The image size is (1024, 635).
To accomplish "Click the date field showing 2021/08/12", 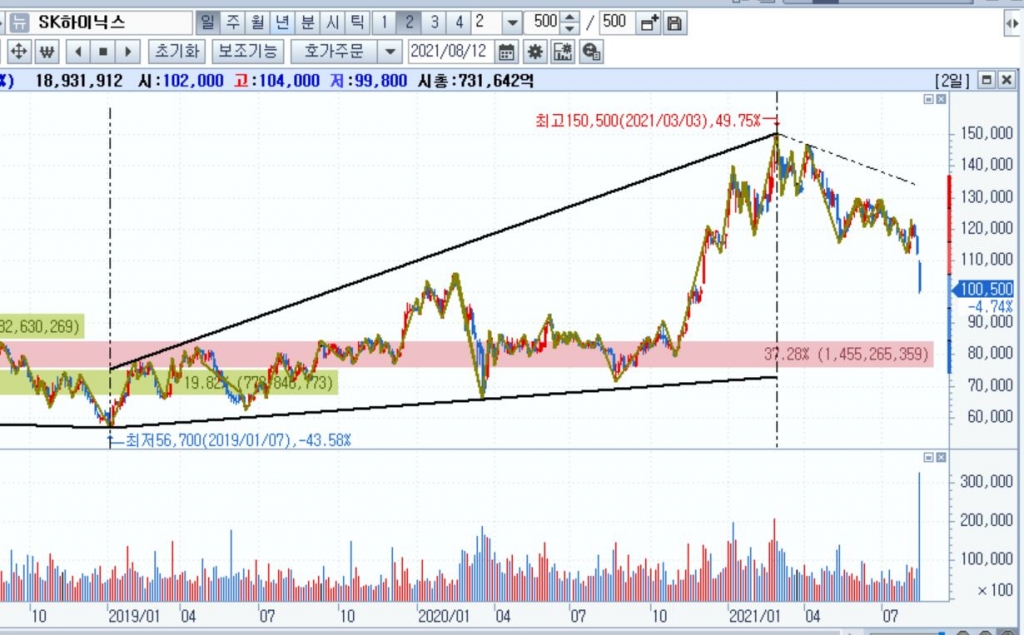I will (451, 51).
